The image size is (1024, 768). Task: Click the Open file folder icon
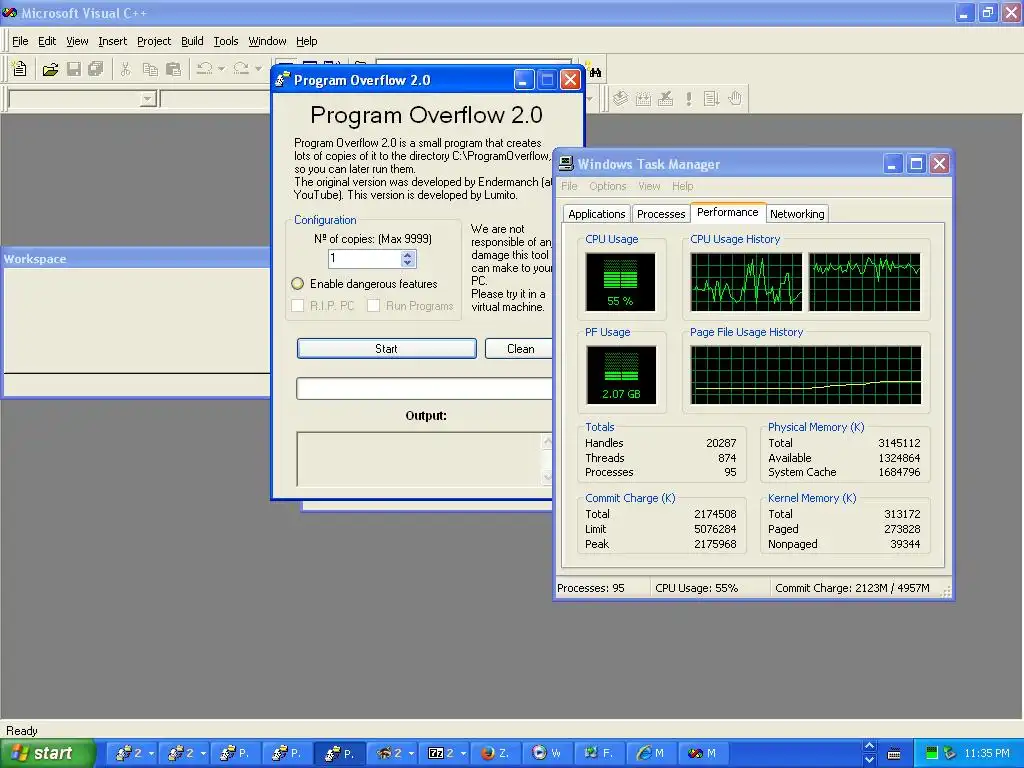point(50,69)
